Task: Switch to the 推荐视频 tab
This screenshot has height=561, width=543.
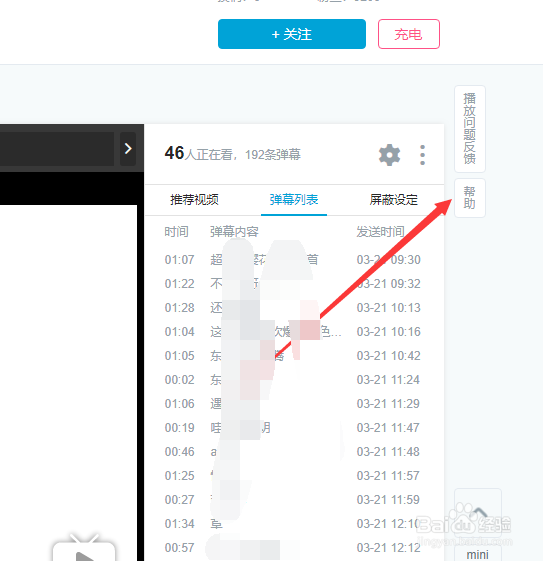Action: tap(194, 199)
